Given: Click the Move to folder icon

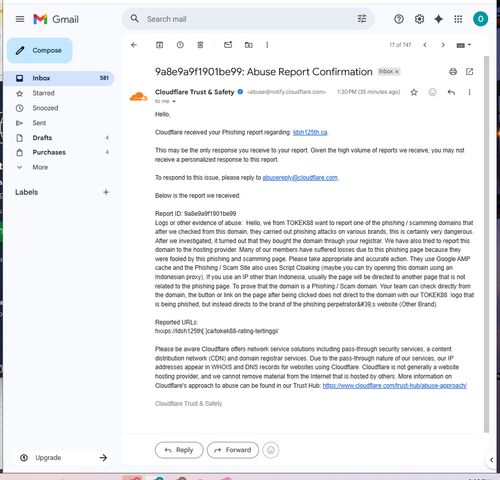Looking at the screenshot, I should [249, 45].
